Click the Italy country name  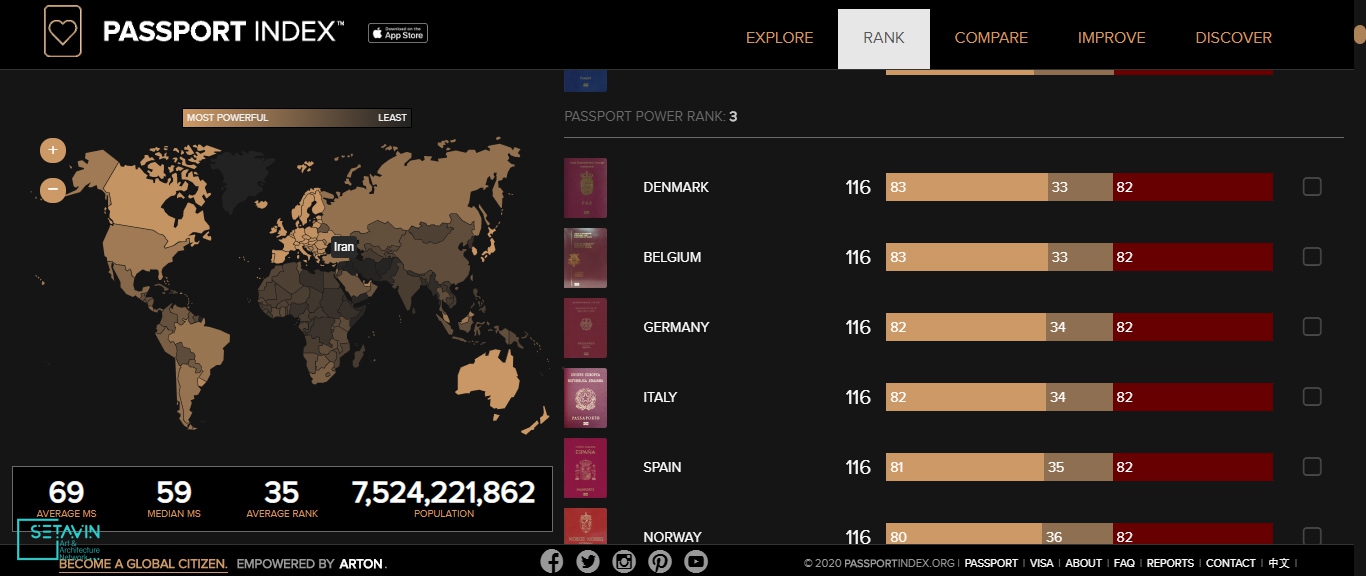[660, 397]
